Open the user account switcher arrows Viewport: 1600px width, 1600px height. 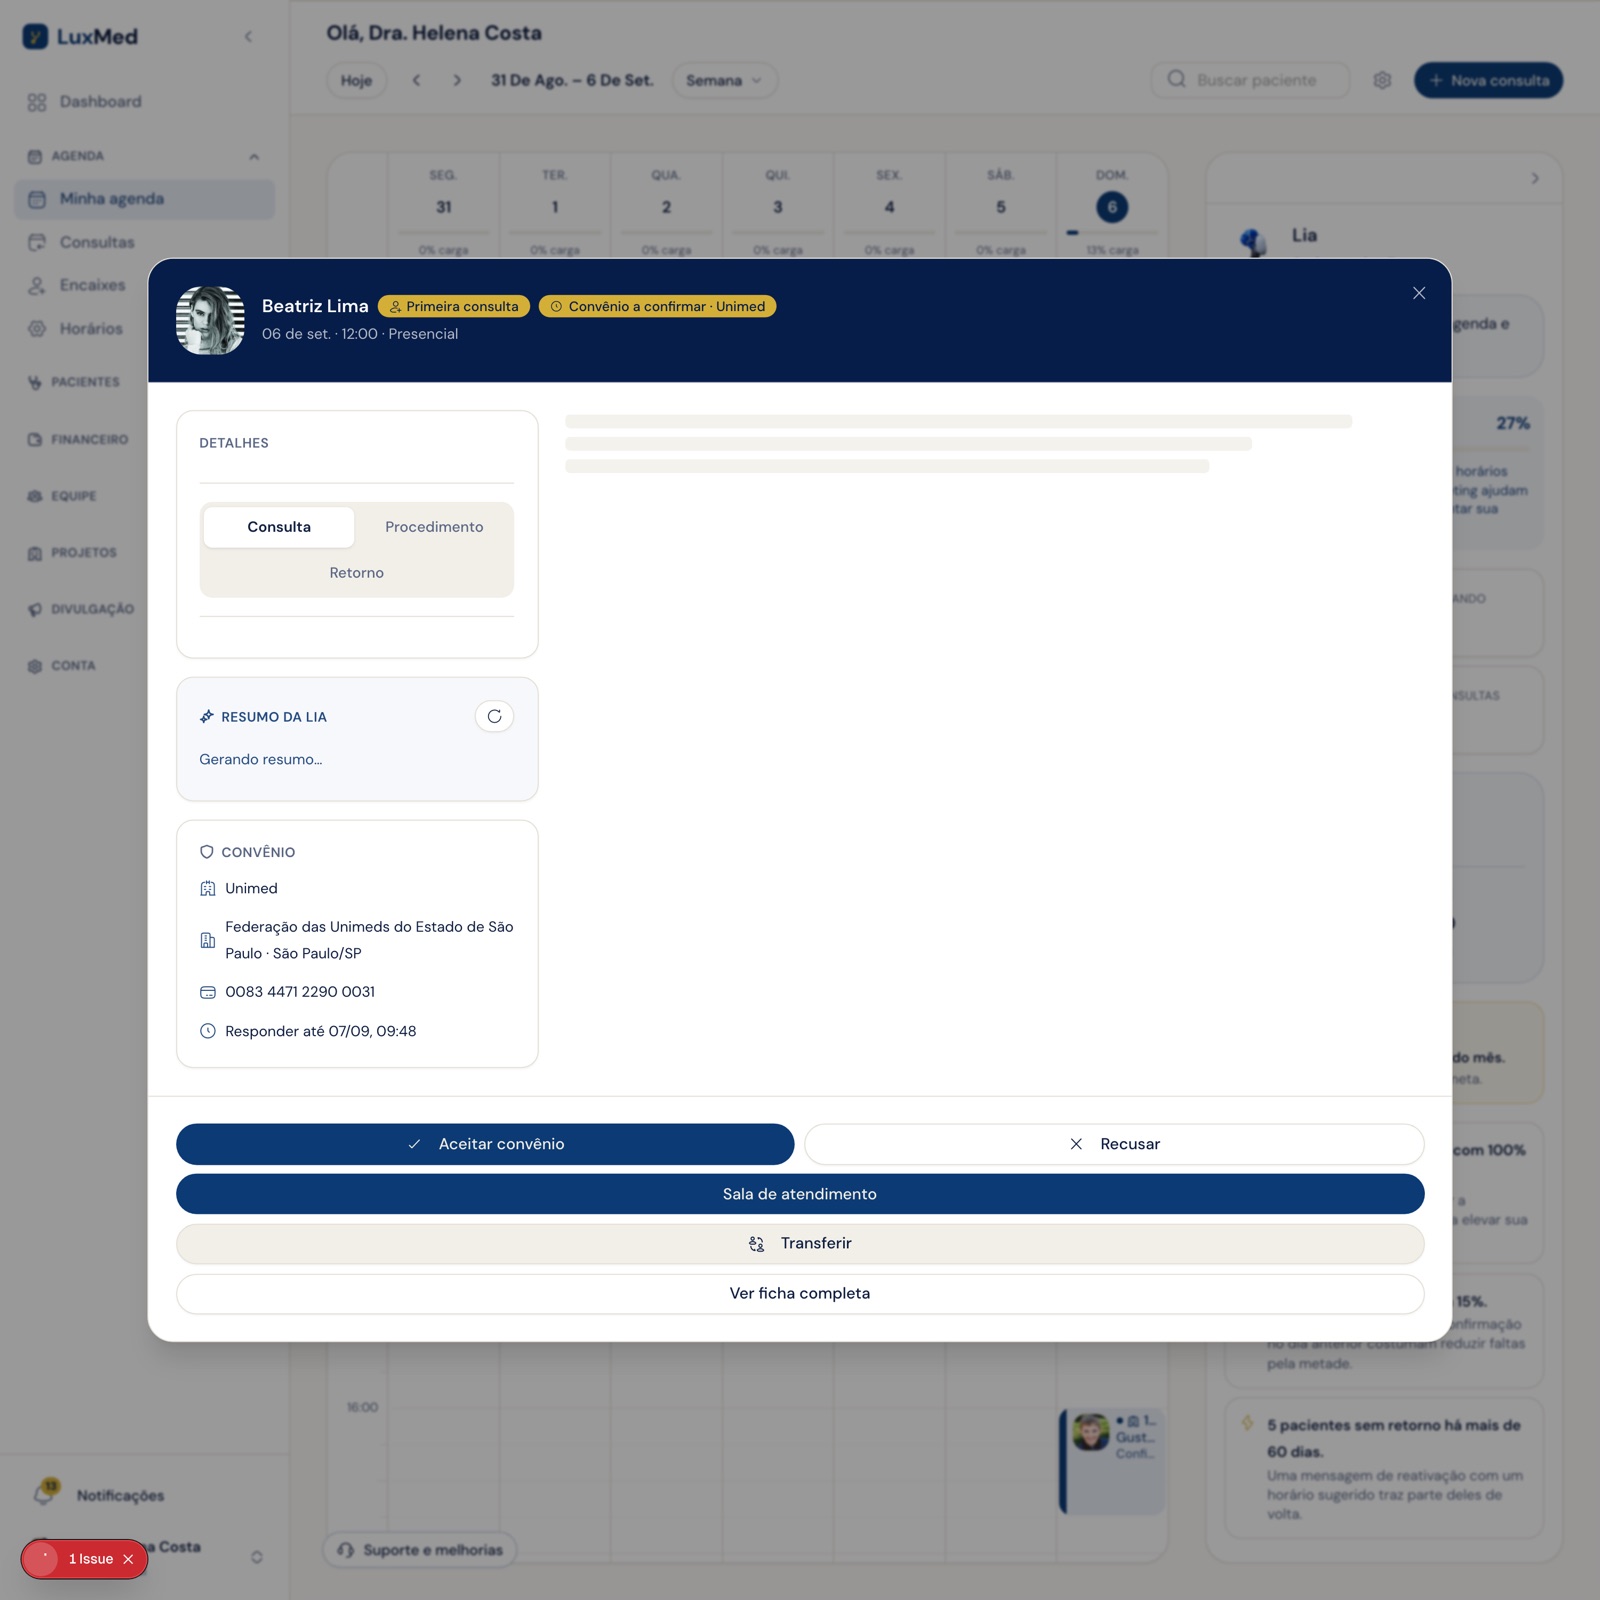(x=257, y=1557)
